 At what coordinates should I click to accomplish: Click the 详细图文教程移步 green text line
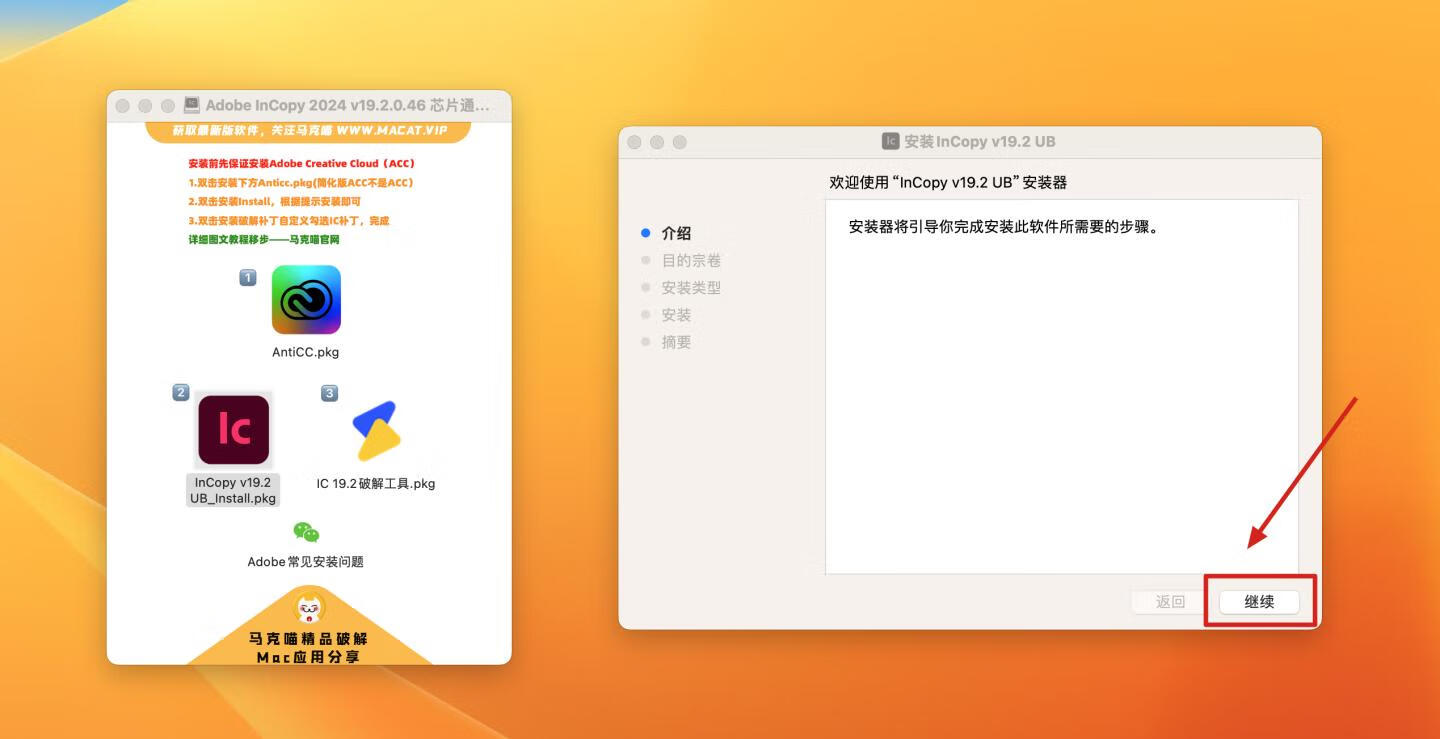pyautogui.click(x=264, y=240)
